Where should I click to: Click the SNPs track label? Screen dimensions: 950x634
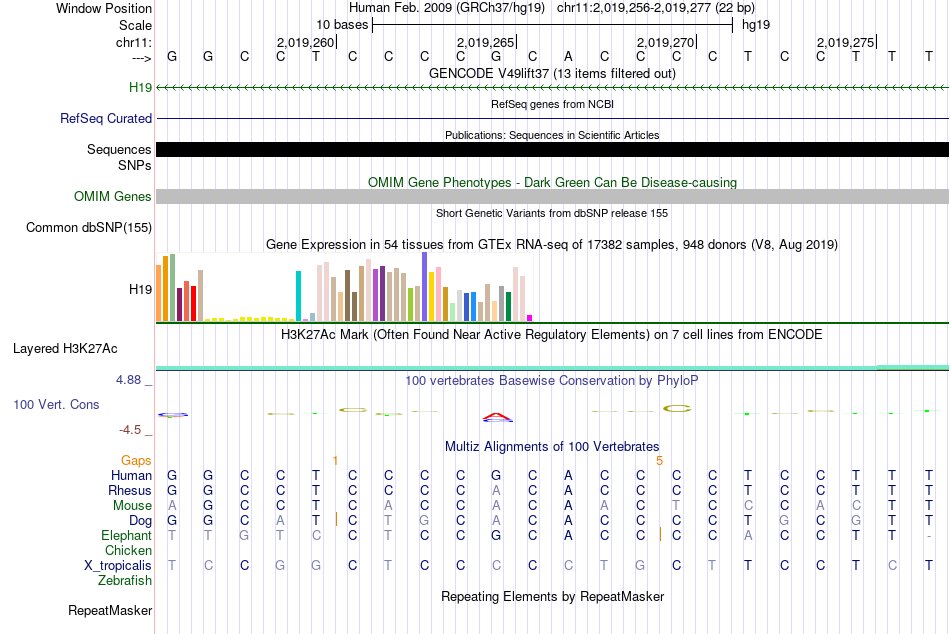135,165
